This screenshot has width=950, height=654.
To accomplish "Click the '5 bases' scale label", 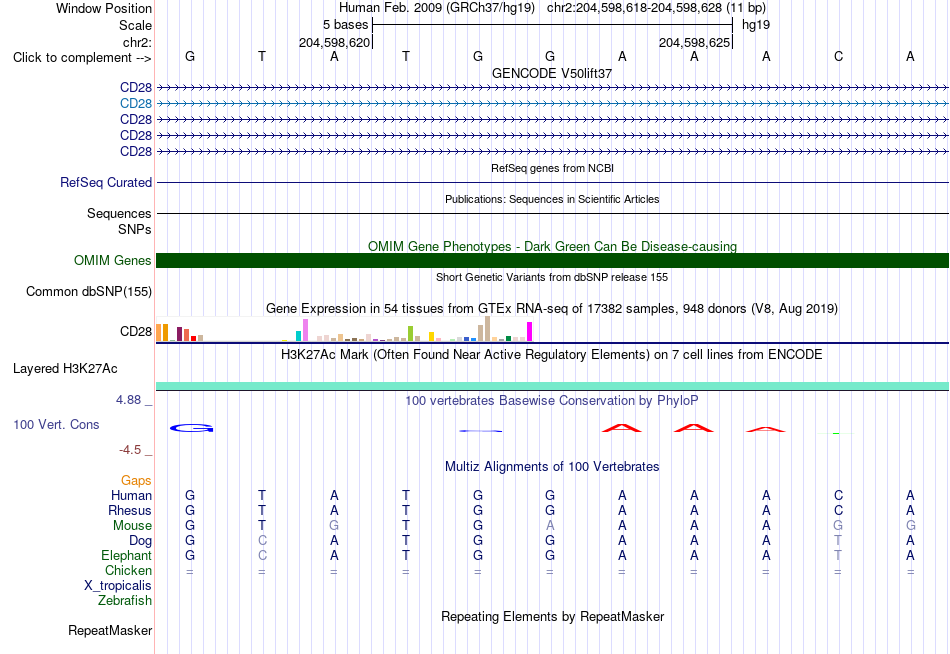I will 345,25.
